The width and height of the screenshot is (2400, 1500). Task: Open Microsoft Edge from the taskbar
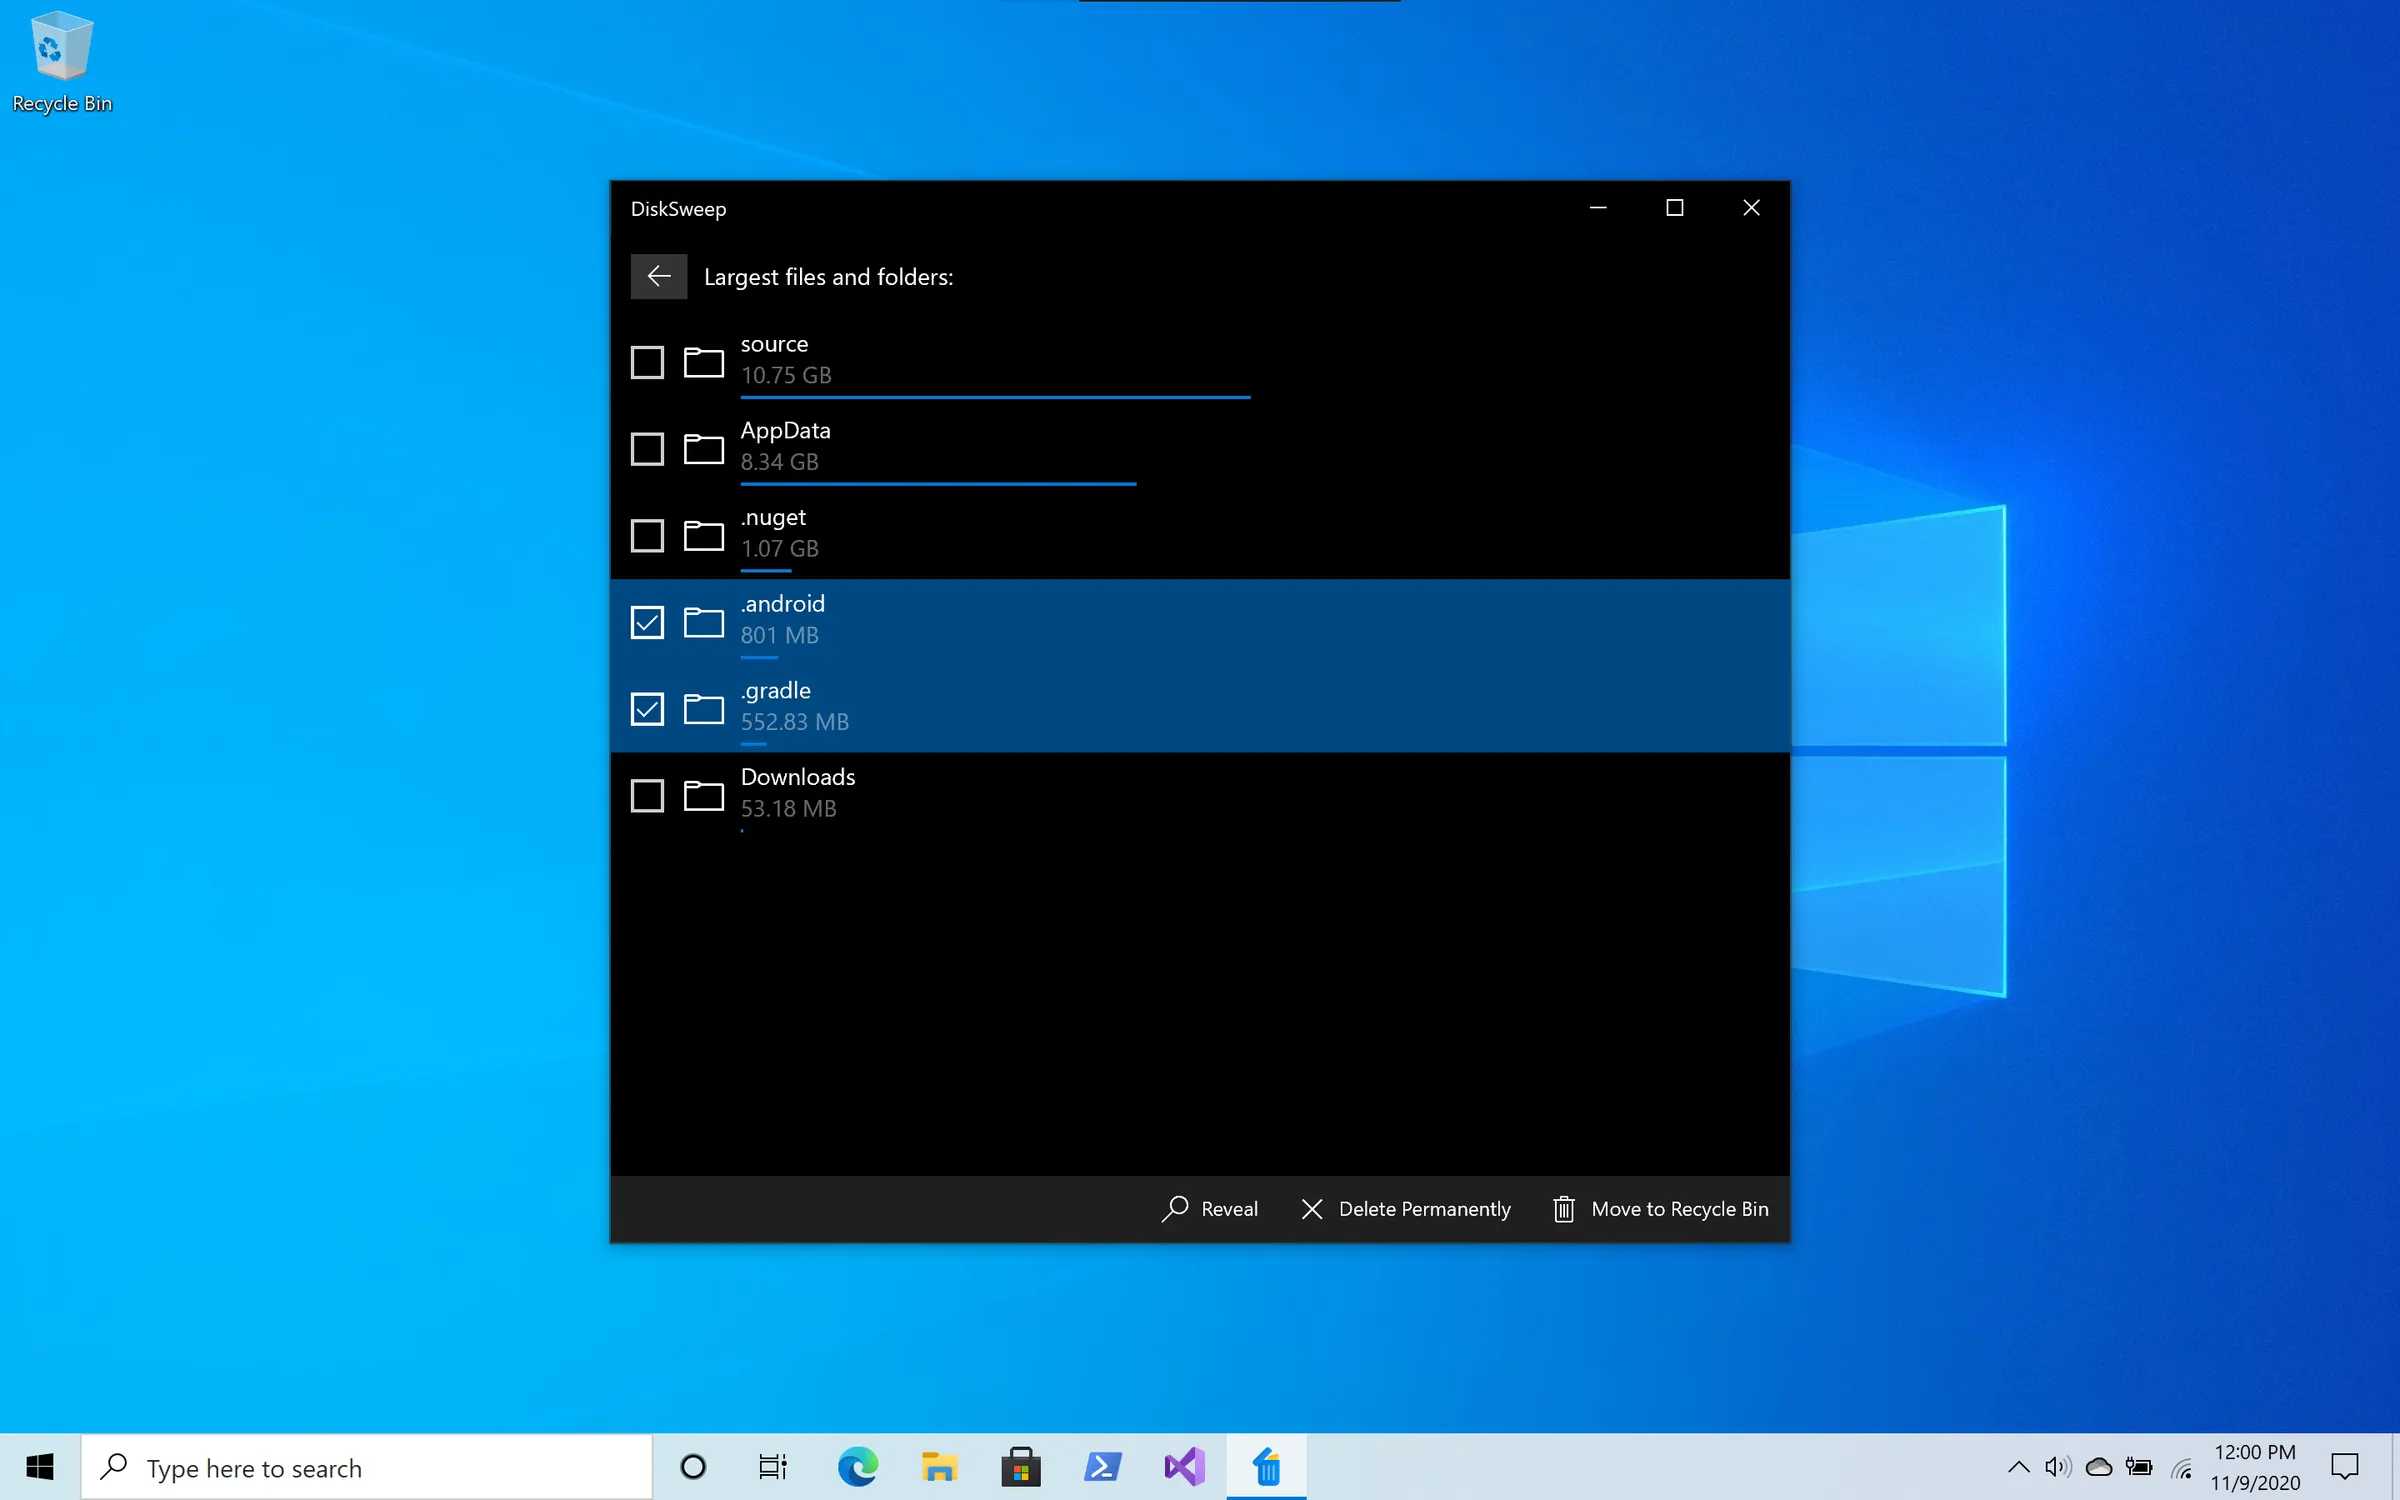(x=857, y=1467)
